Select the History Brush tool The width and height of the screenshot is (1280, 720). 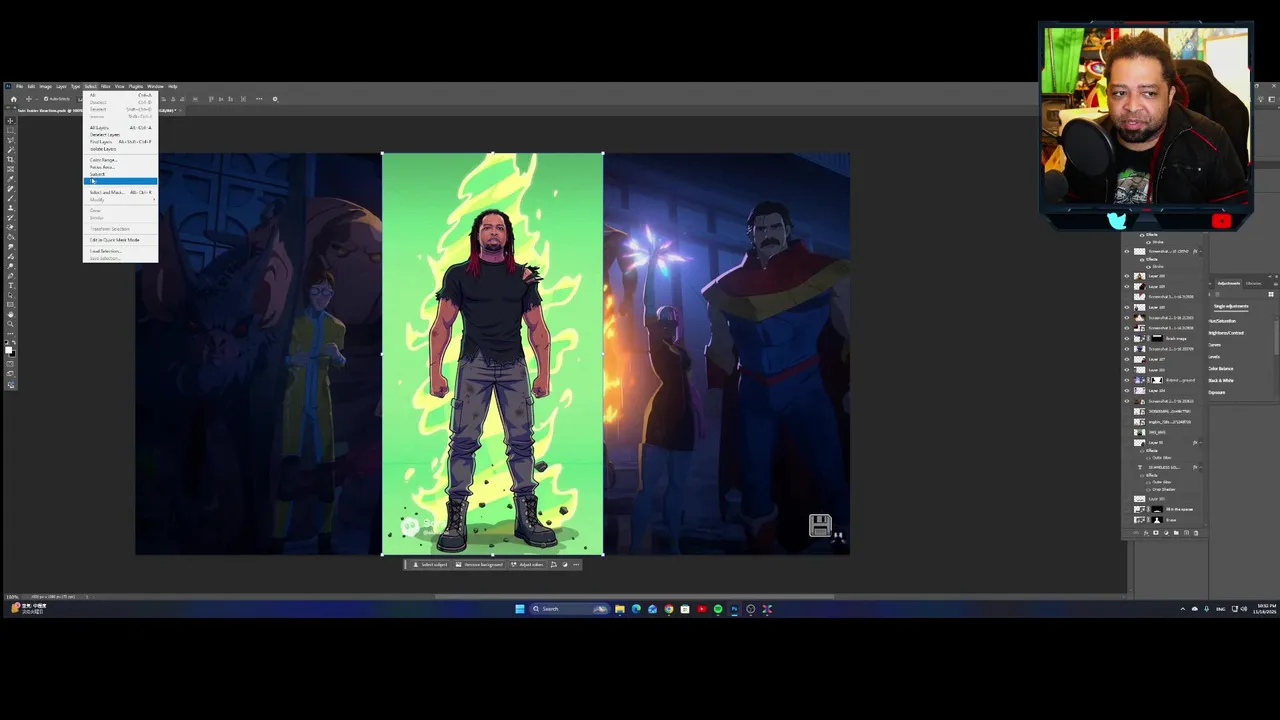click(x=10, y=217)
